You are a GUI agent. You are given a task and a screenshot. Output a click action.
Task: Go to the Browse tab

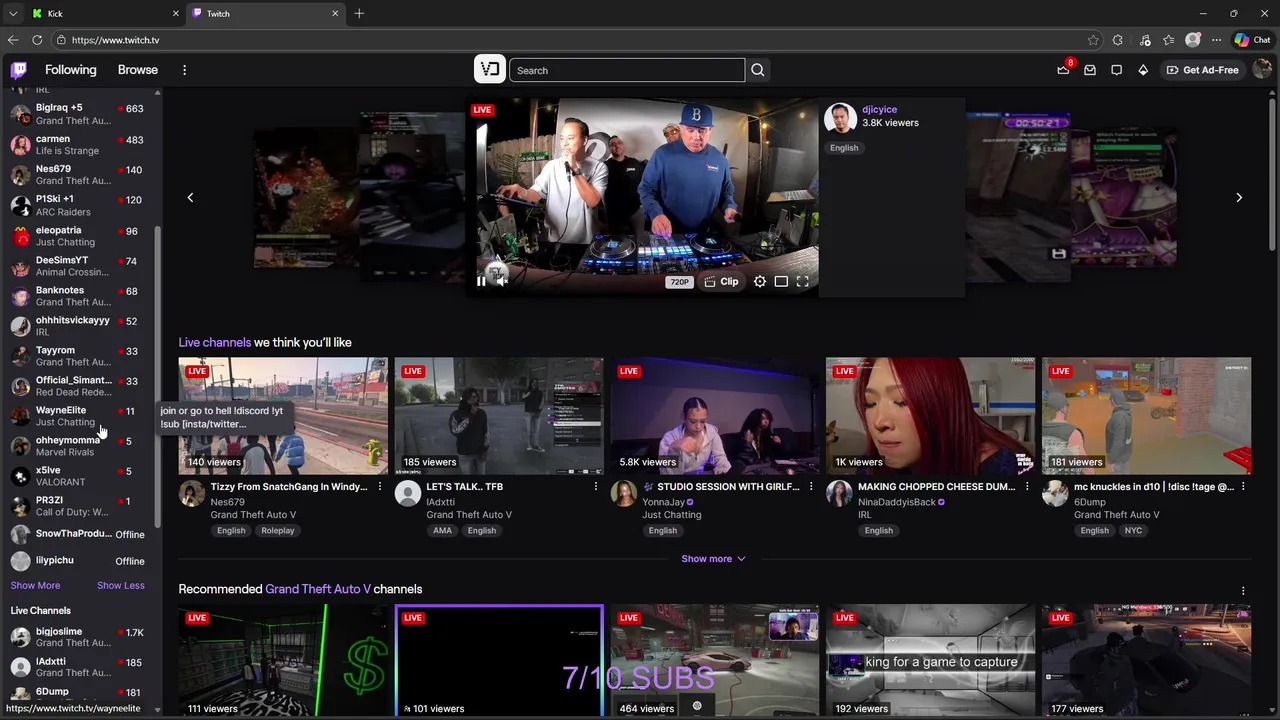137,70
